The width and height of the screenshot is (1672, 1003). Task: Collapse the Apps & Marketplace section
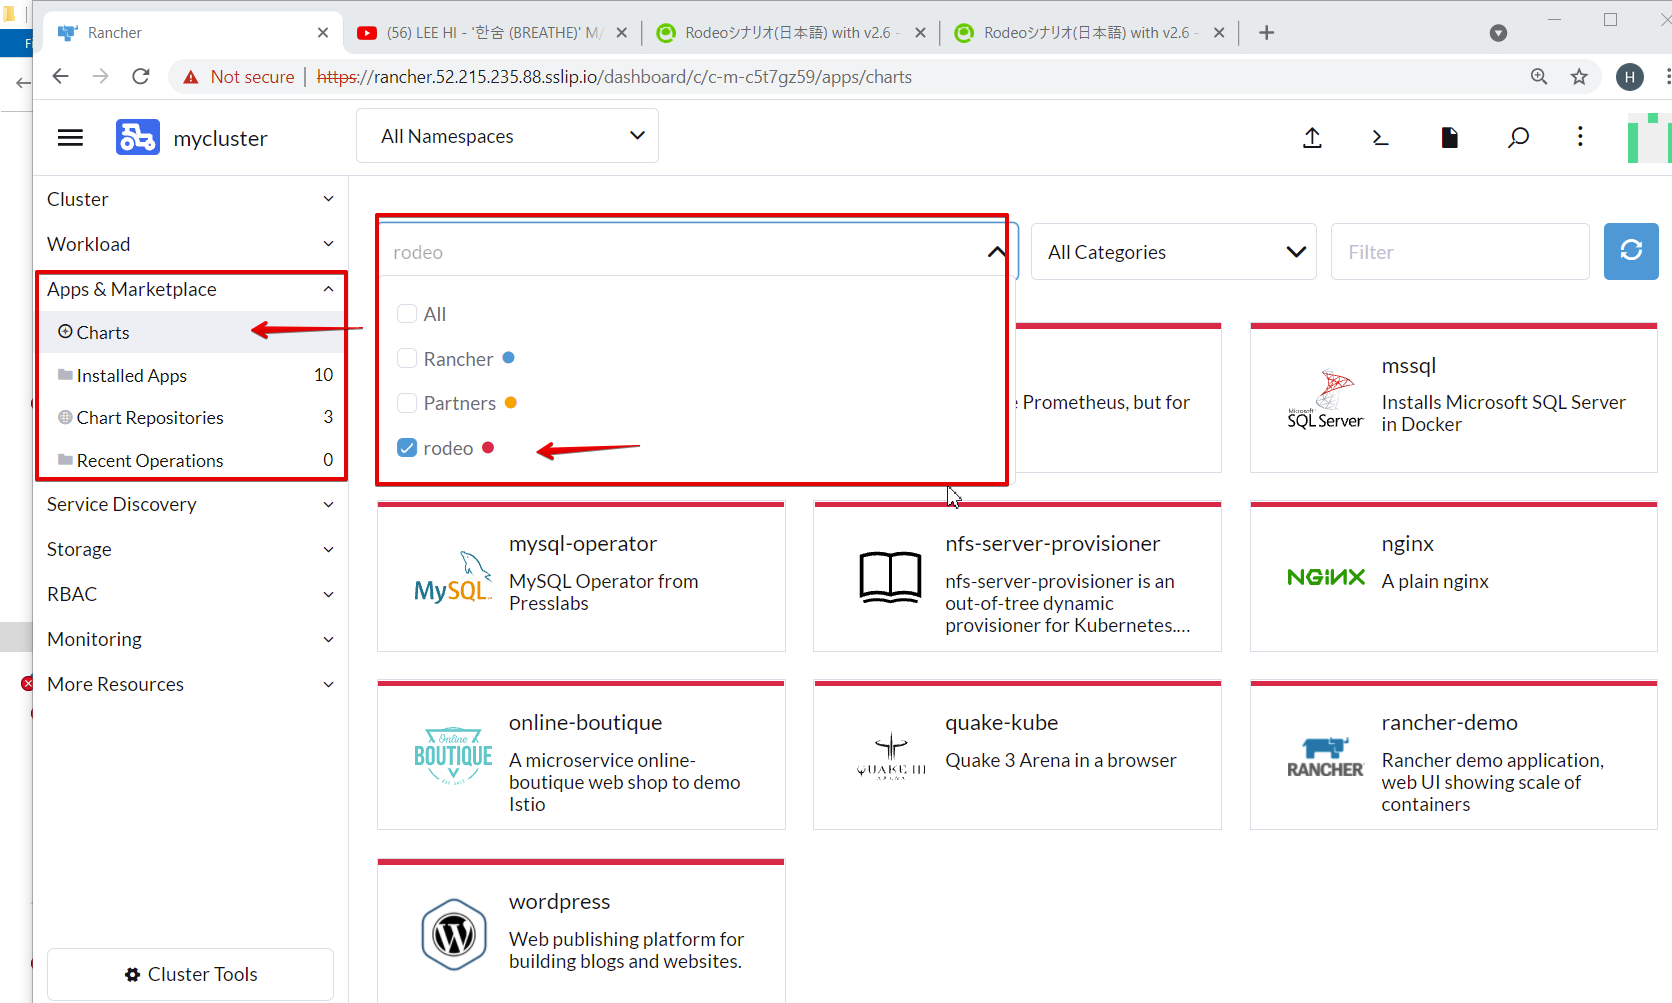click(190, 289)
